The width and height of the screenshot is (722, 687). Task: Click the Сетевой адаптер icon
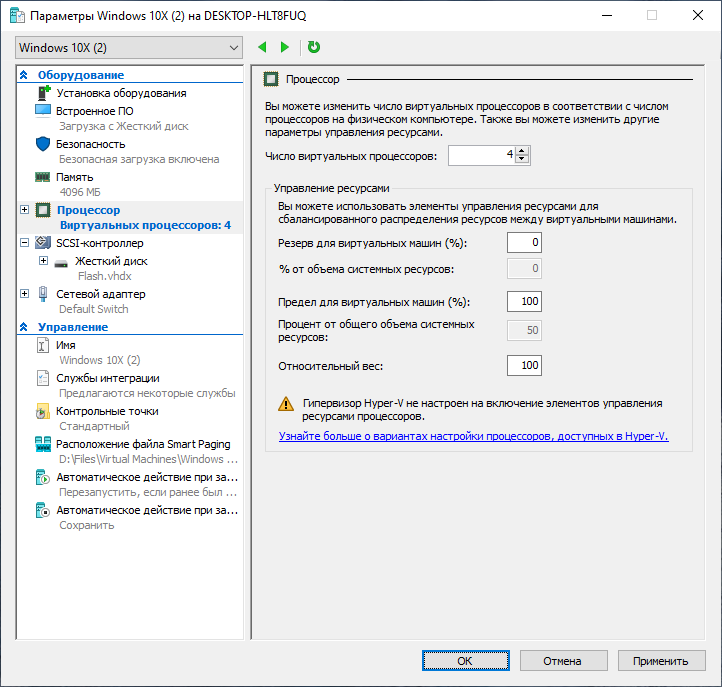[x=43, y=294]
